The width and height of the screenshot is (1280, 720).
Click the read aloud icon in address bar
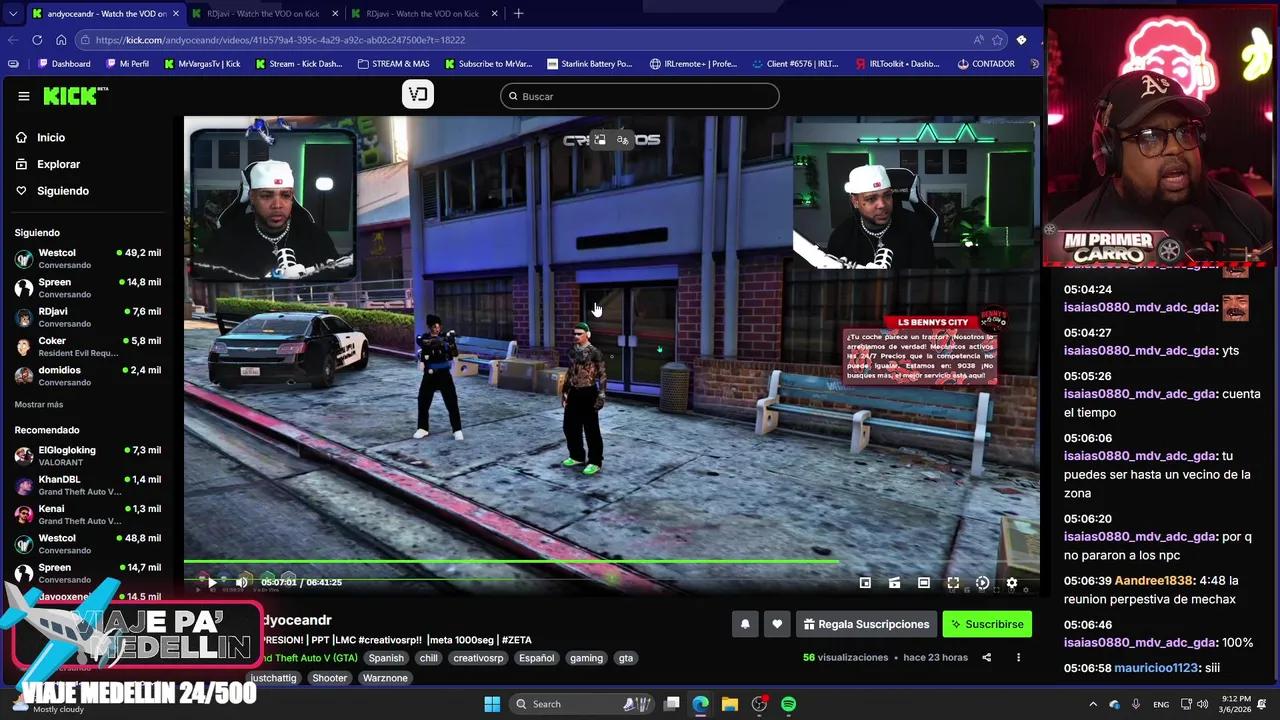(x=978, y=40)
